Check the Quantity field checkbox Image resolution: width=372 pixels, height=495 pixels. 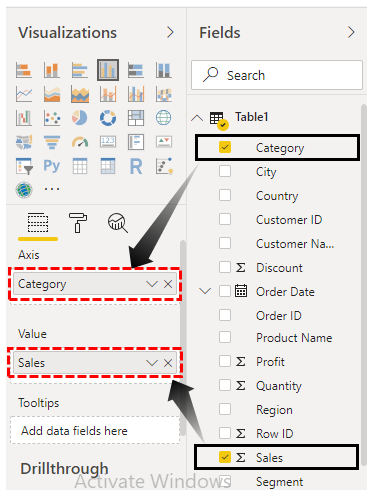(x=225, y=385)
